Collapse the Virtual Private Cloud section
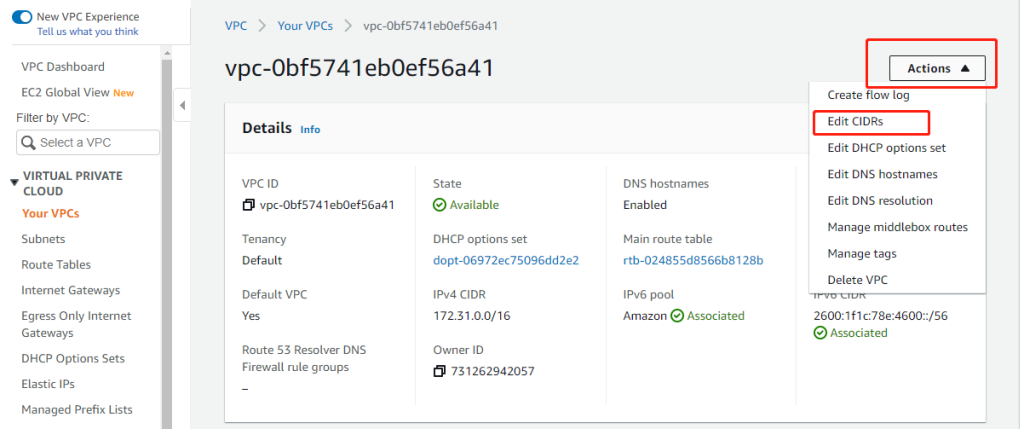 pyautogui.click(x=14, y=182)
